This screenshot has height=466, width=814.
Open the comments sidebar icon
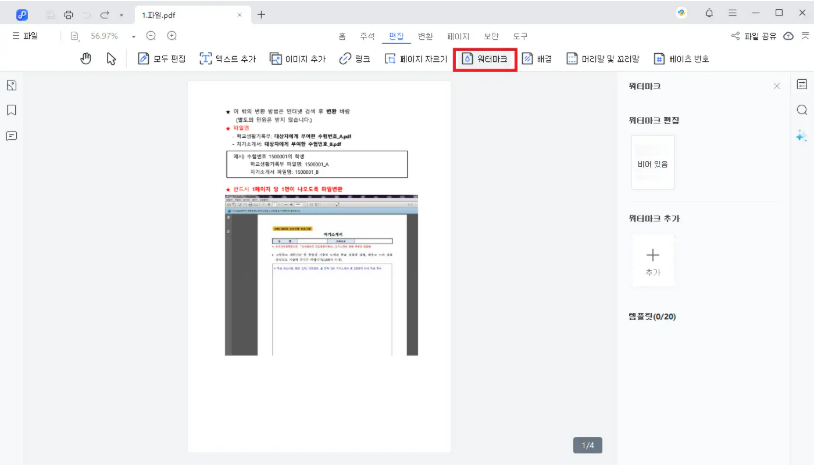pyautogui.click(x=11, y=136)
